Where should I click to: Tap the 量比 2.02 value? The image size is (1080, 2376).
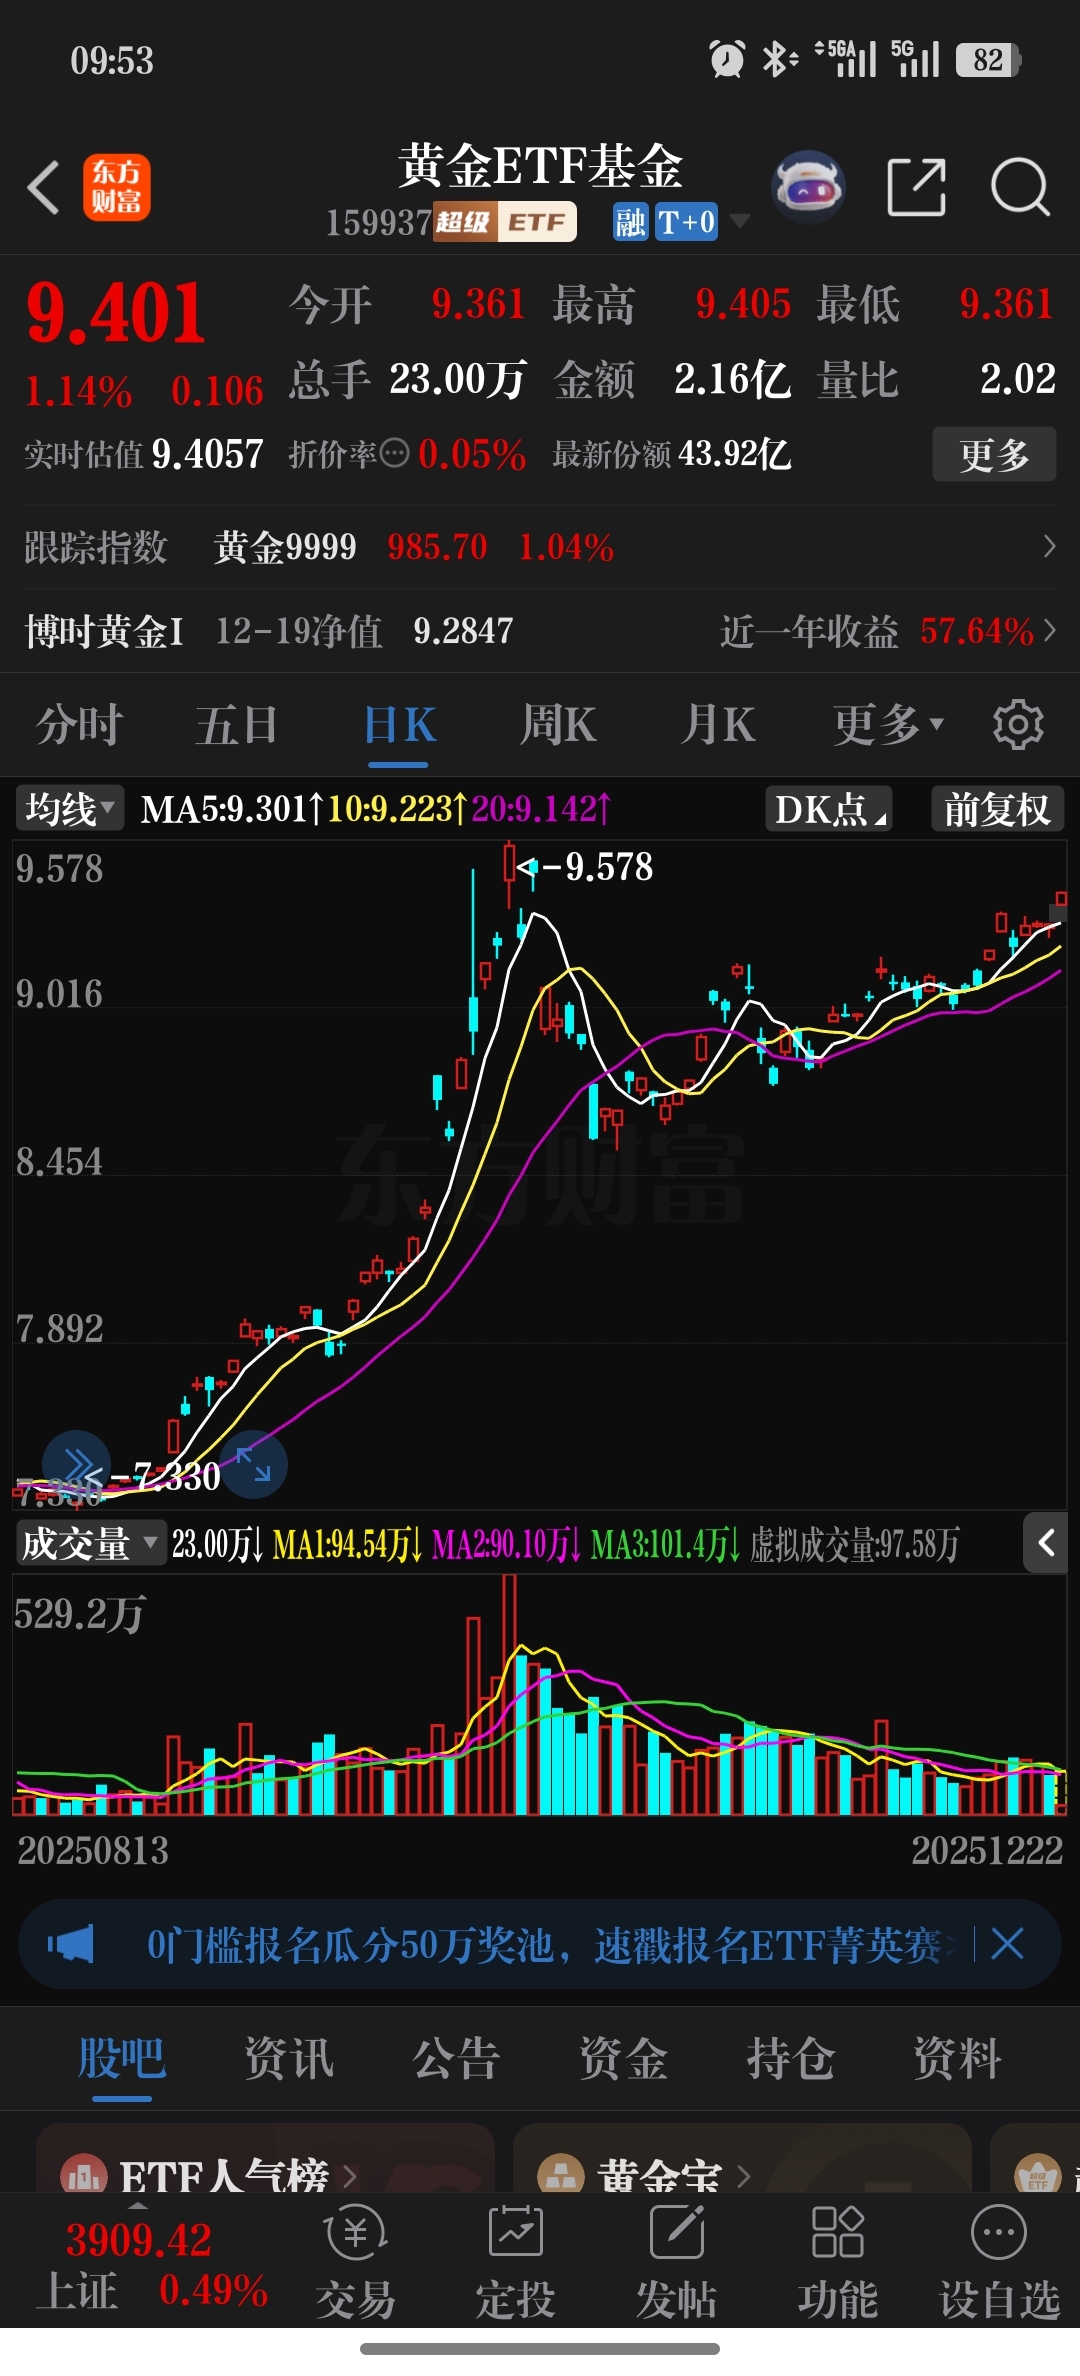(x=1018, y=379)
